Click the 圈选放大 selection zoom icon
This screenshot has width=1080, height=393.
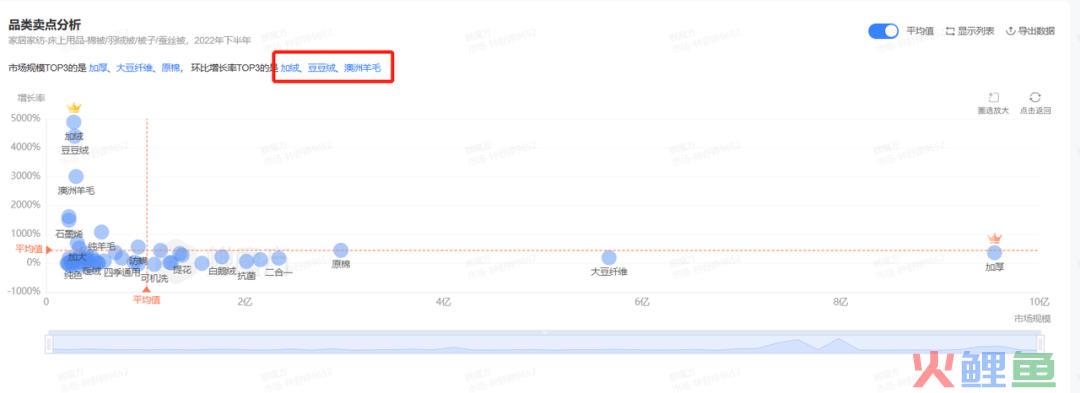[x=993, y=98]
